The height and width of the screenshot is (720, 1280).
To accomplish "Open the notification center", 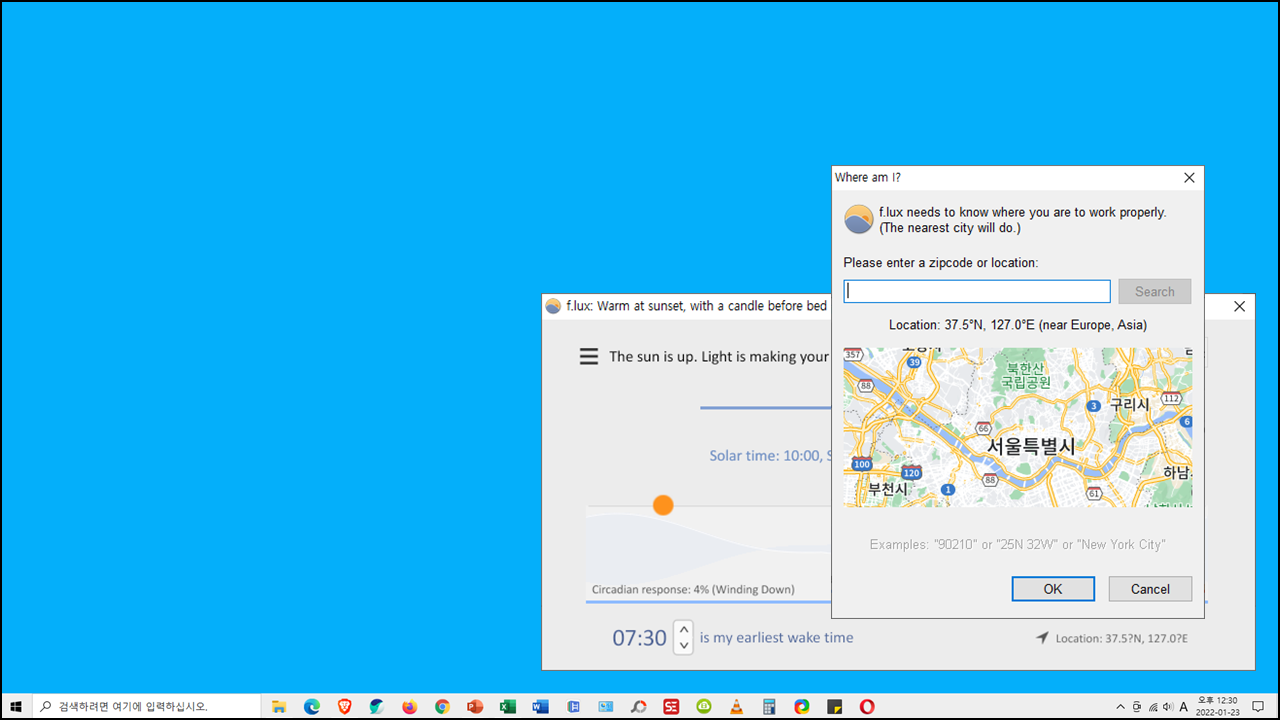I will click(1258, 706).
